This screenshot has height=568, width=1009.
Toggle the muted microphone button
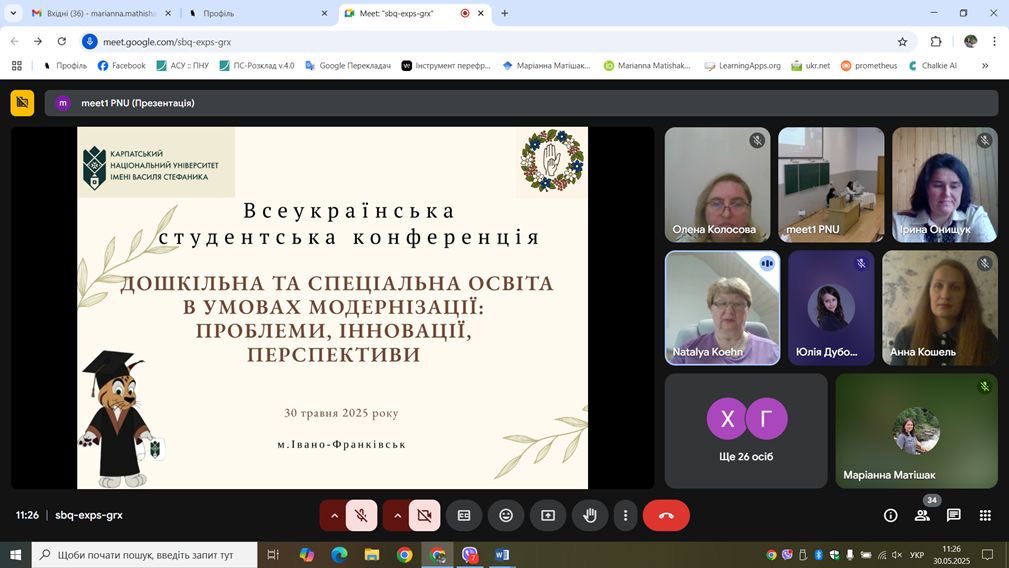coord(361,515)
